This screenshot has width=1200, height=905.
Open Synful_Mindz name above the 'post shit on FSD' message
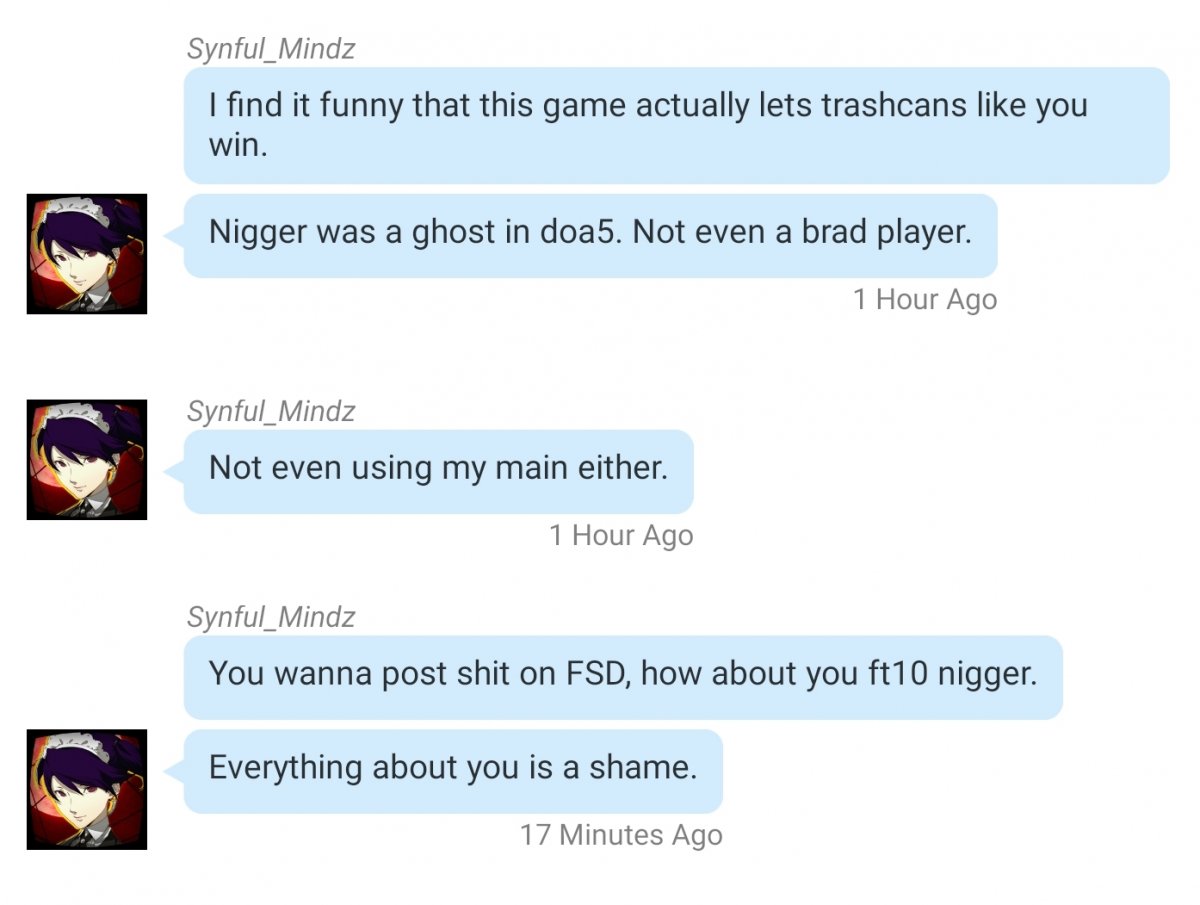click(x=271, y=617)
